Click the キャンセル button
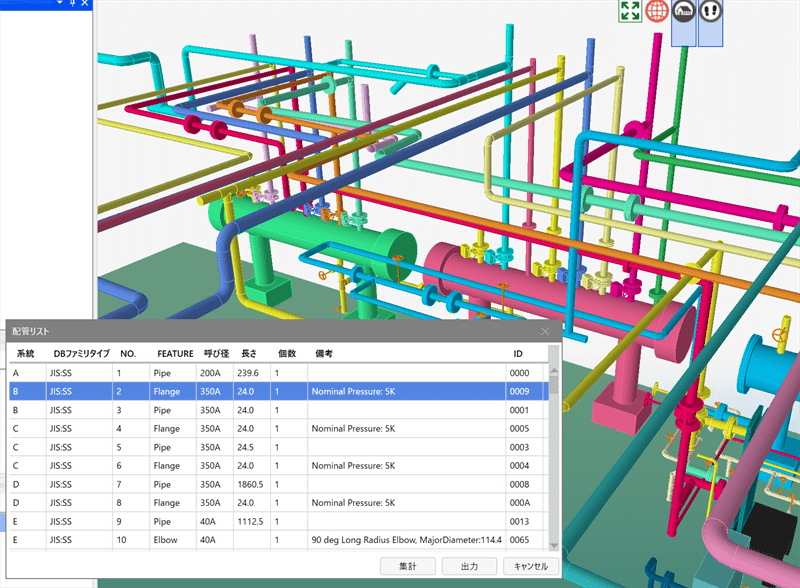This screenshot has width=800, height=588. [x=530, y=566]
